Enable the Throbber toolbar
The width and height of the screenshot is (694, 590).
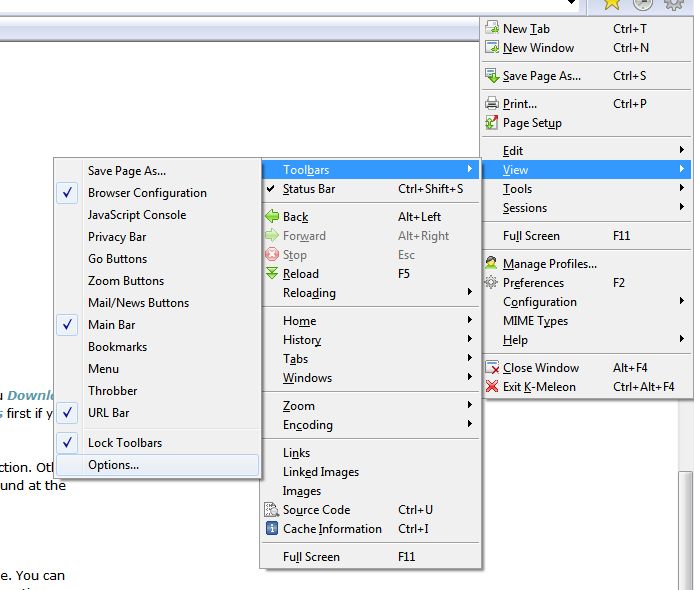pyautogui.click(x=158, y=391)
